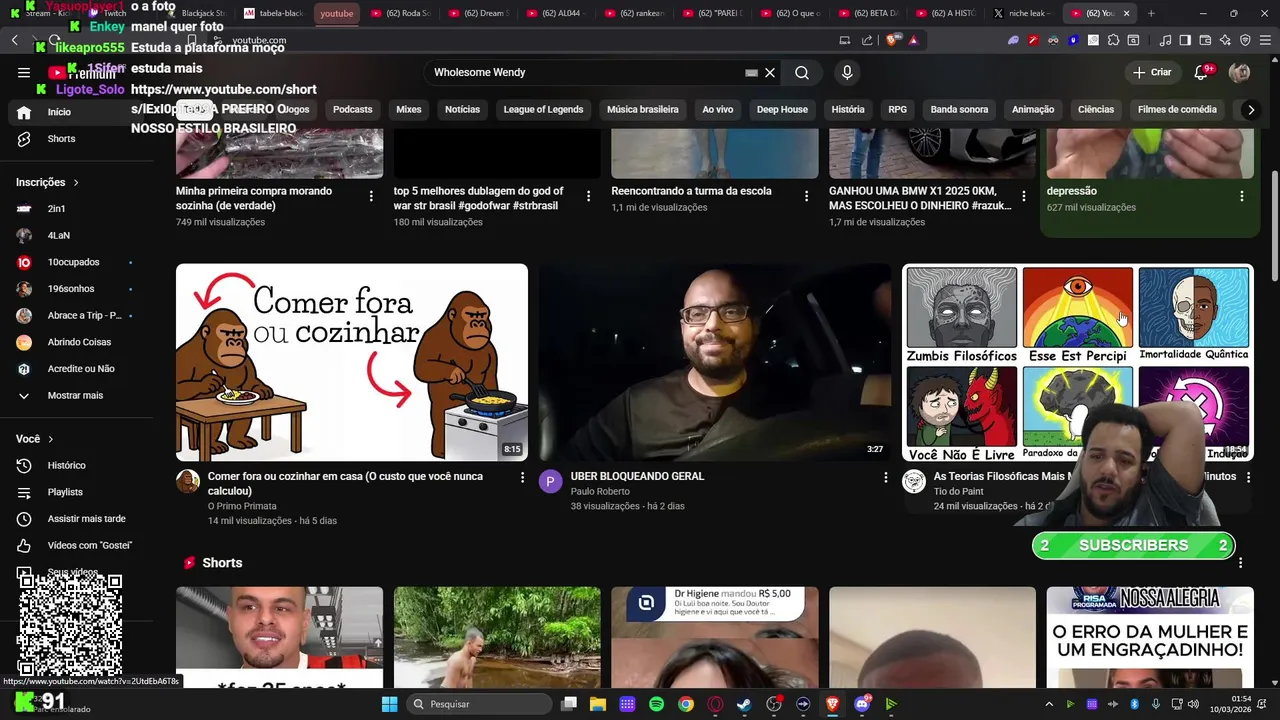Image resolution: width=1280 pixels, height=720 pixels.
Task: Play the 'Comer fora ou cozinhar' thumbnail
Action: coord(352,362)
